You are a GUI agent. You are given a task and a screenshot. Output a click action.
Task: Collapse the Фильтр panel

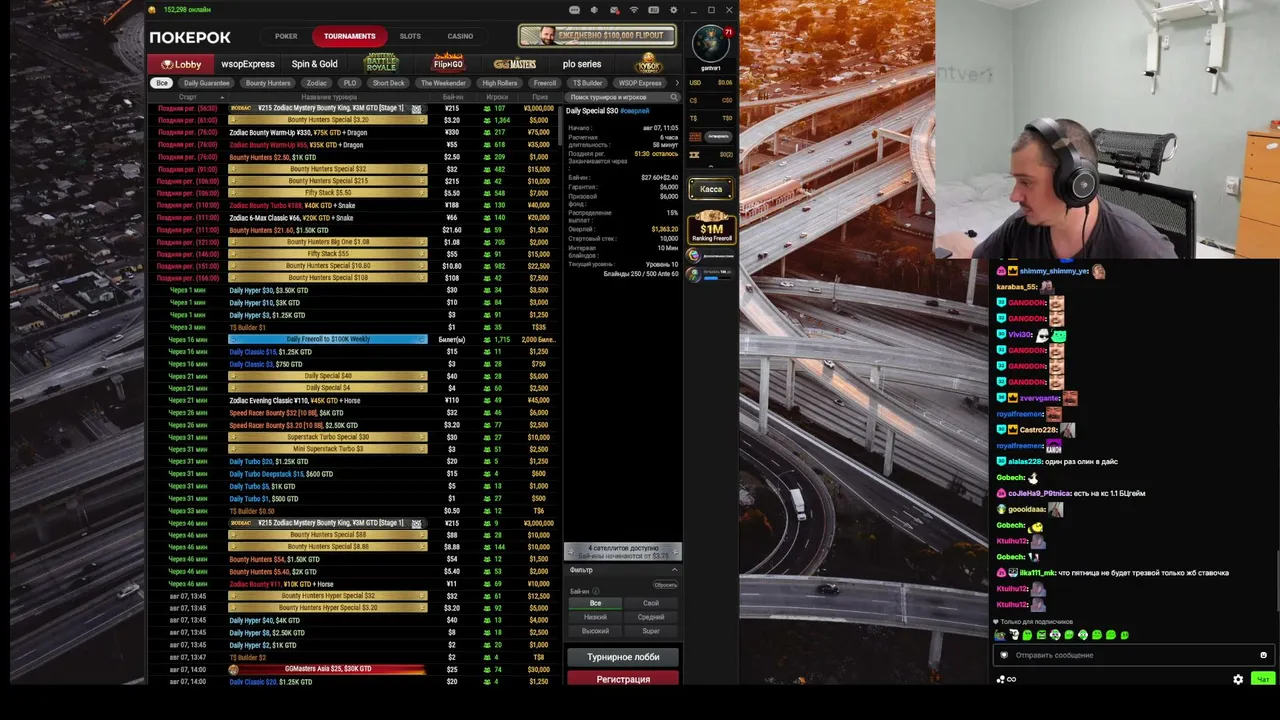674,570
